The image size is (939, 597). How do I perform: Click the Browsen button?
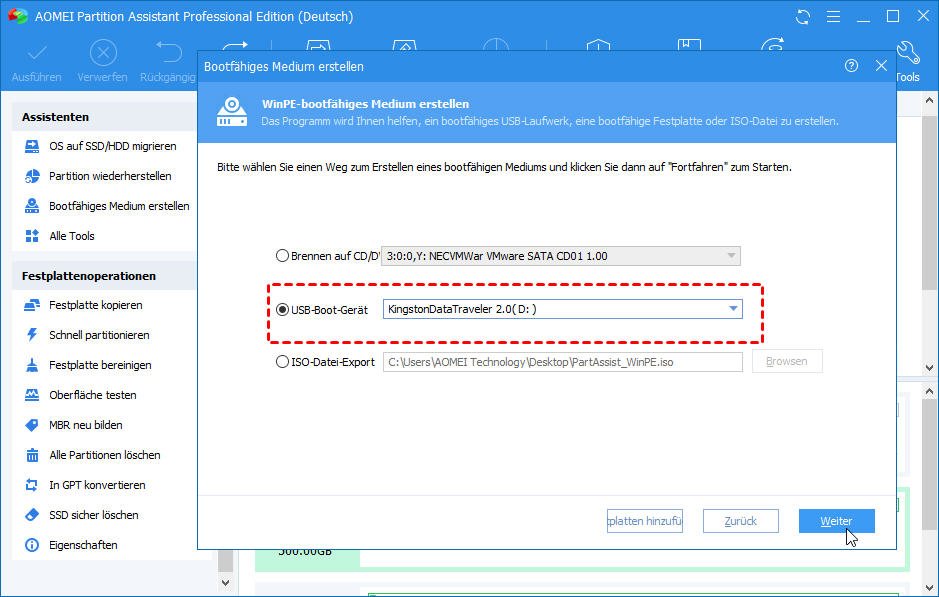[787, 361]
